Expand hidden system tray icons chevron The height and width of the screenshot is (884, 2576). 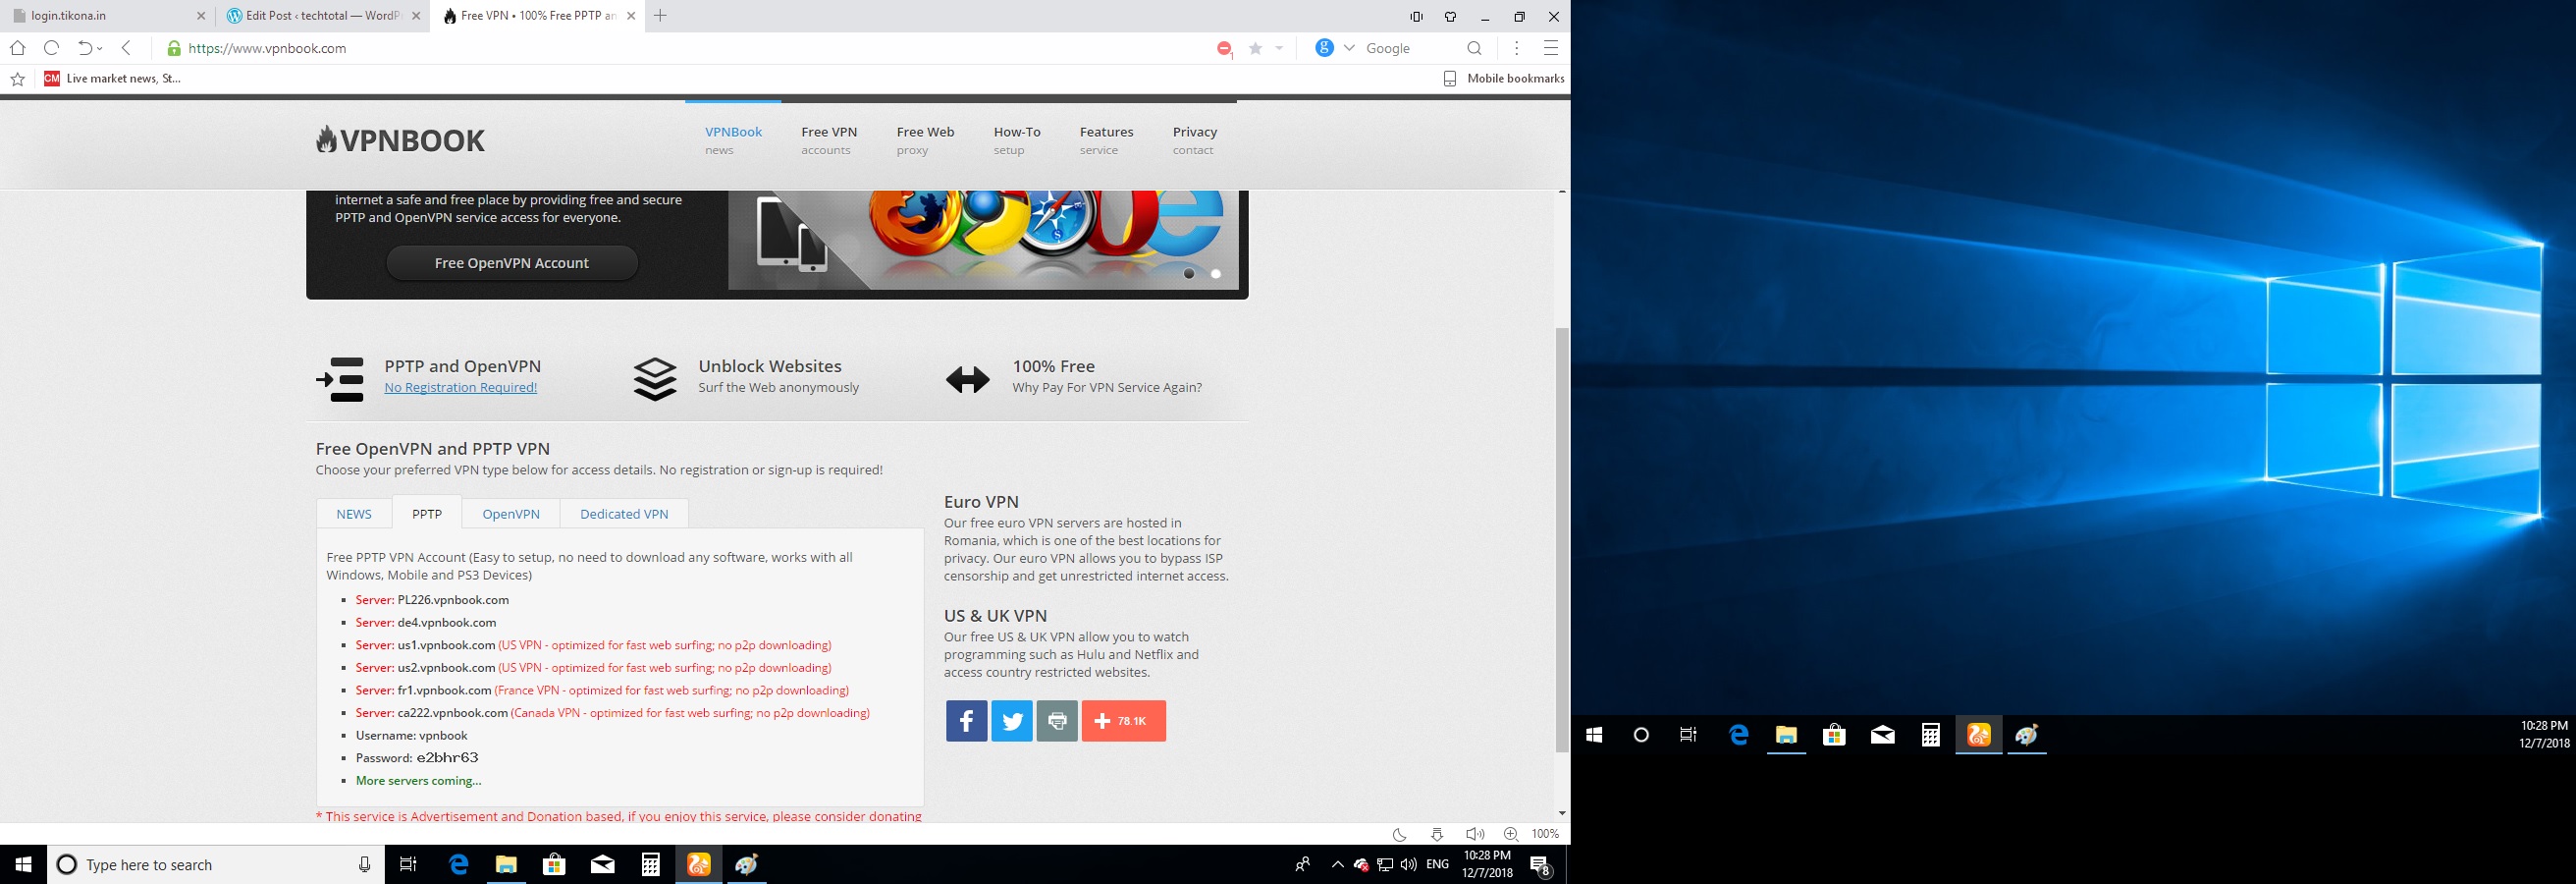[x=1337, y=865]
